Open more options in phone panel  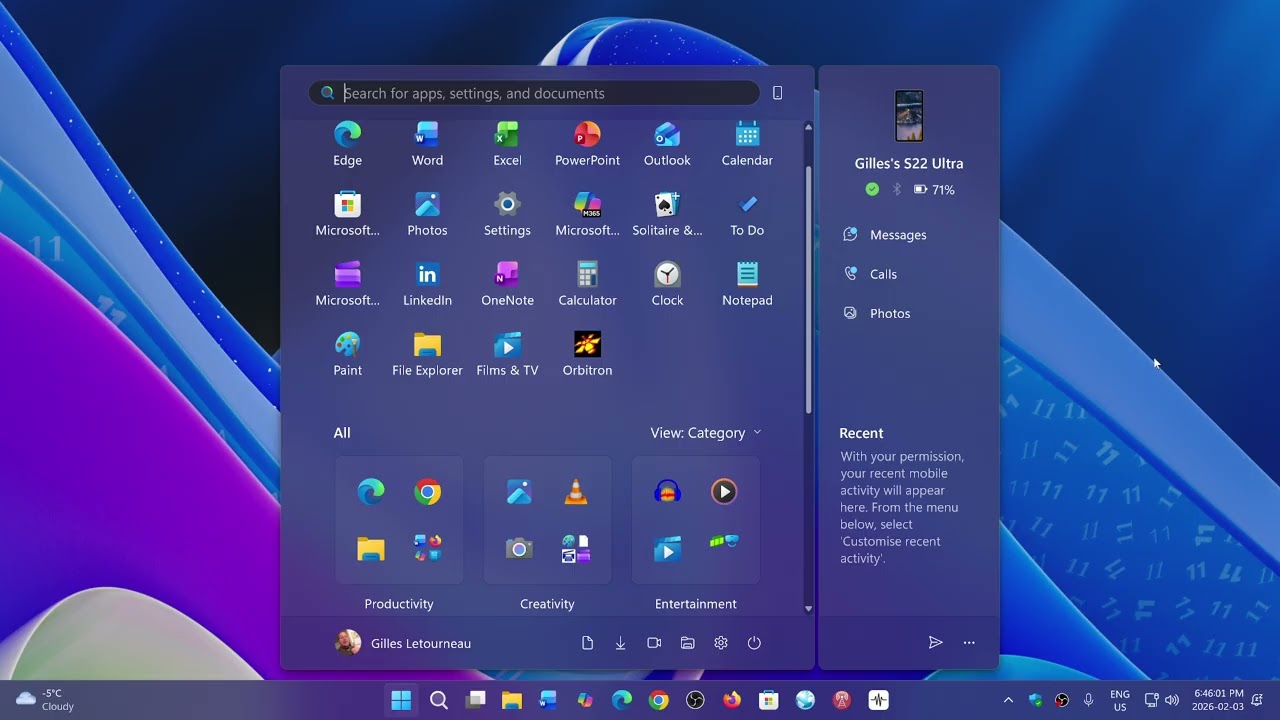(969, 643)
